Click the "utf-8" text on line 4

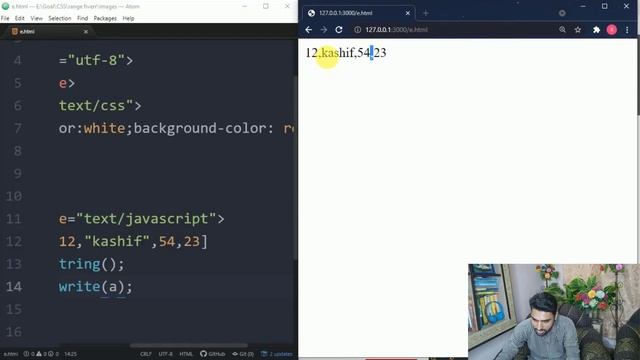point(96,60)
